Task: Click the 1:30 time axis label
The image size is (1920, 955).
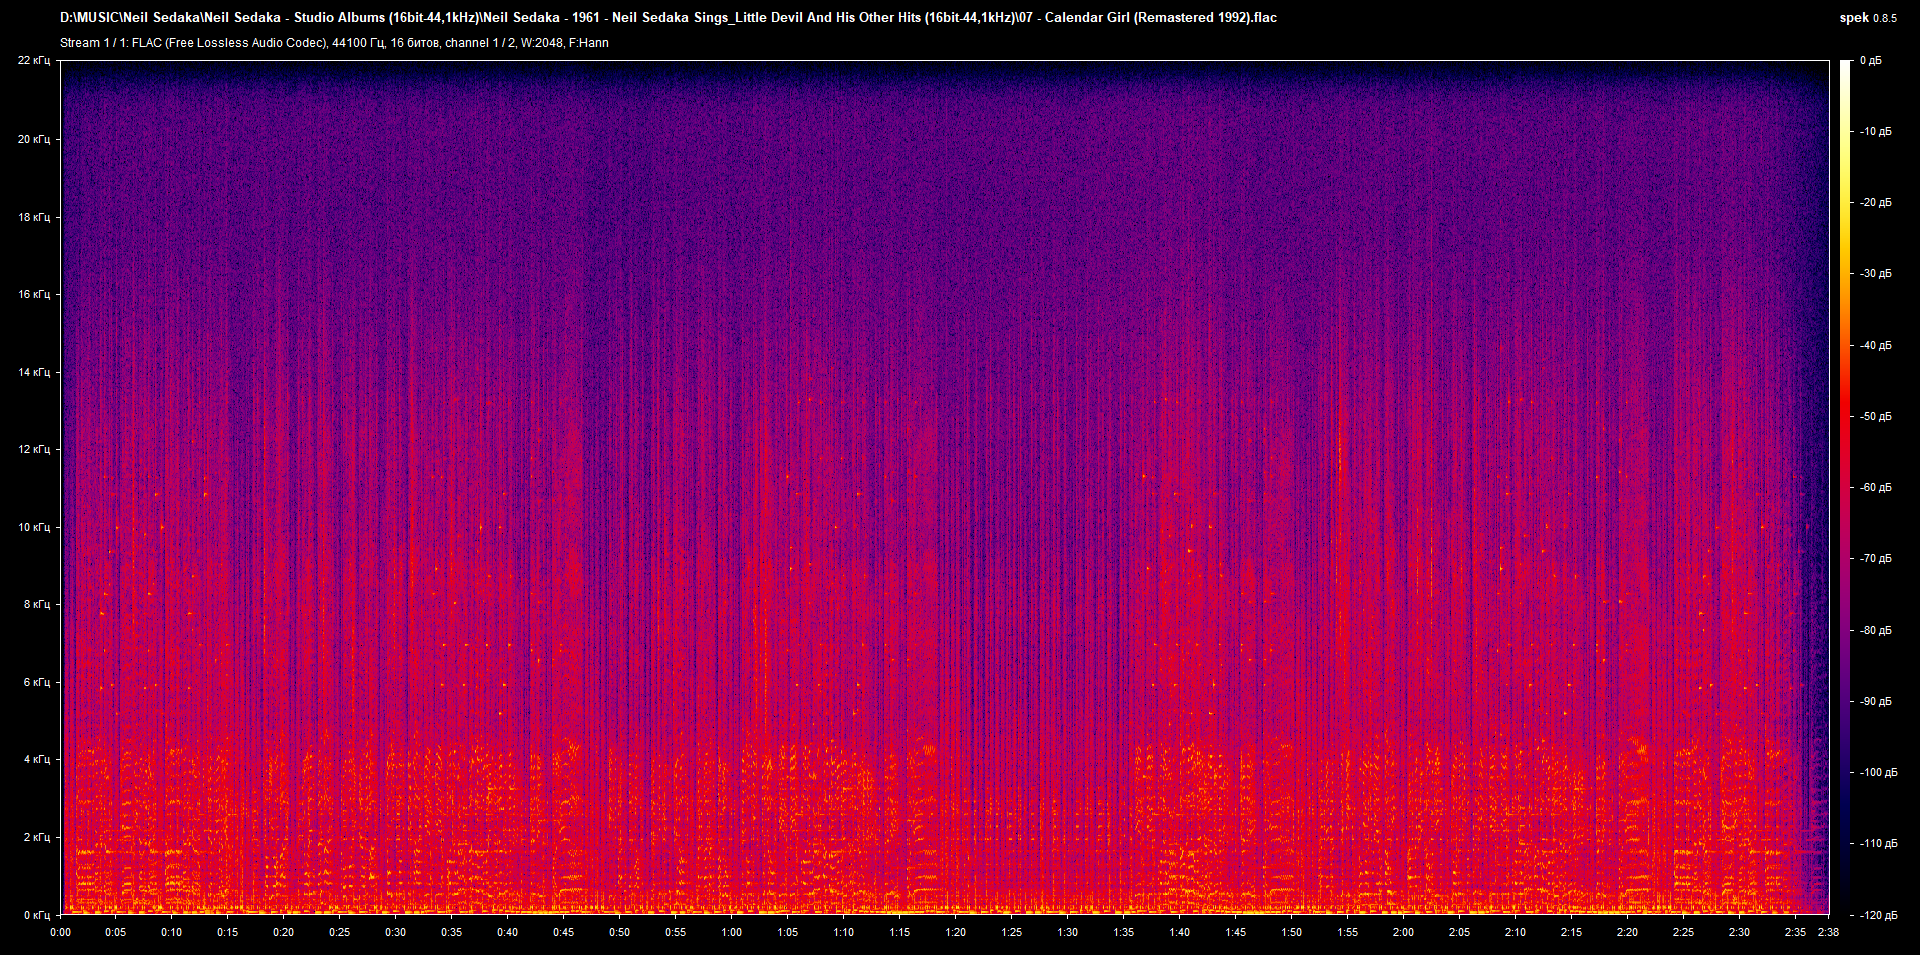Action: tap(1068, 932)
